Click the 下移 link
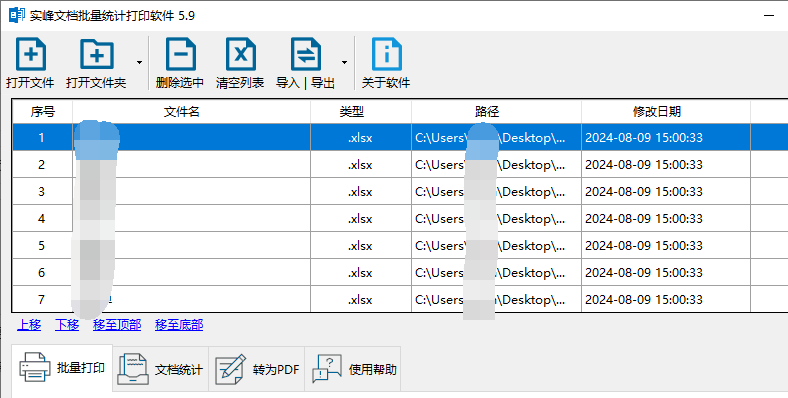This screenshot has width=788, height=398. (67, 325)
